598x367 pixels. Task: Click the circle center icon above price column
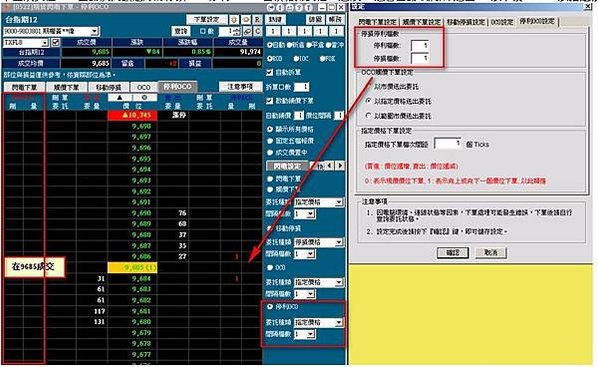coord(144,98)
